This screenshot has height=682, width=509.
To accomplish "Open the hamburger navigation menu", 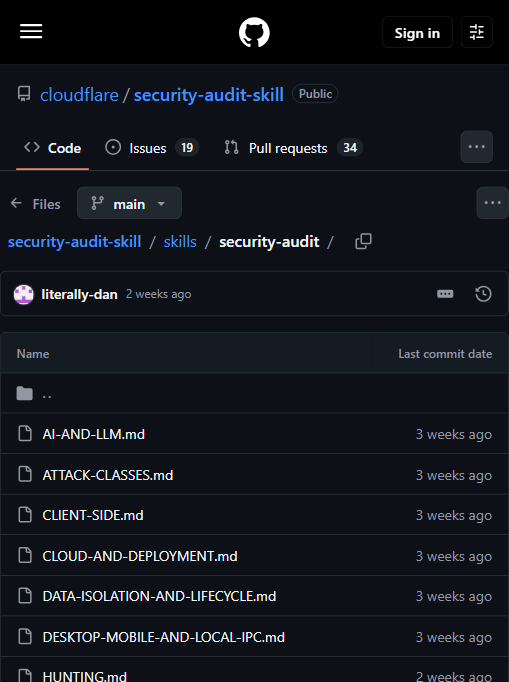I will (31, 31).
